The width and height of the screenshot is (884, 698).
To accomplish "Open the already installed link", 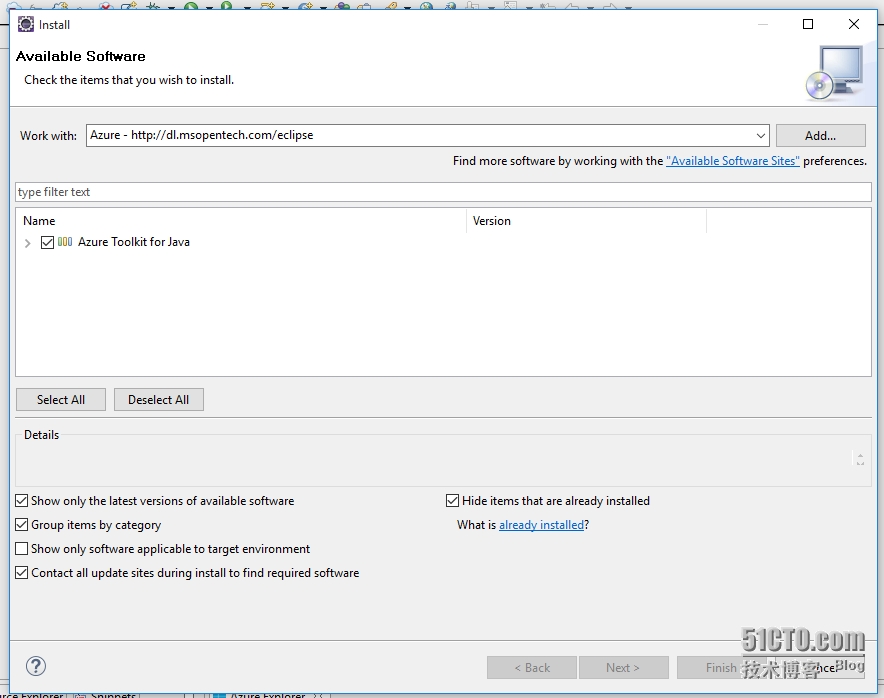I will (x=541, y=525).
